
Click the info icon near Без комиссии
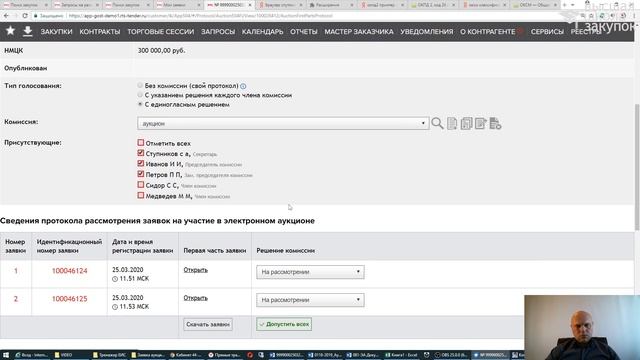[x=243, y=86]
